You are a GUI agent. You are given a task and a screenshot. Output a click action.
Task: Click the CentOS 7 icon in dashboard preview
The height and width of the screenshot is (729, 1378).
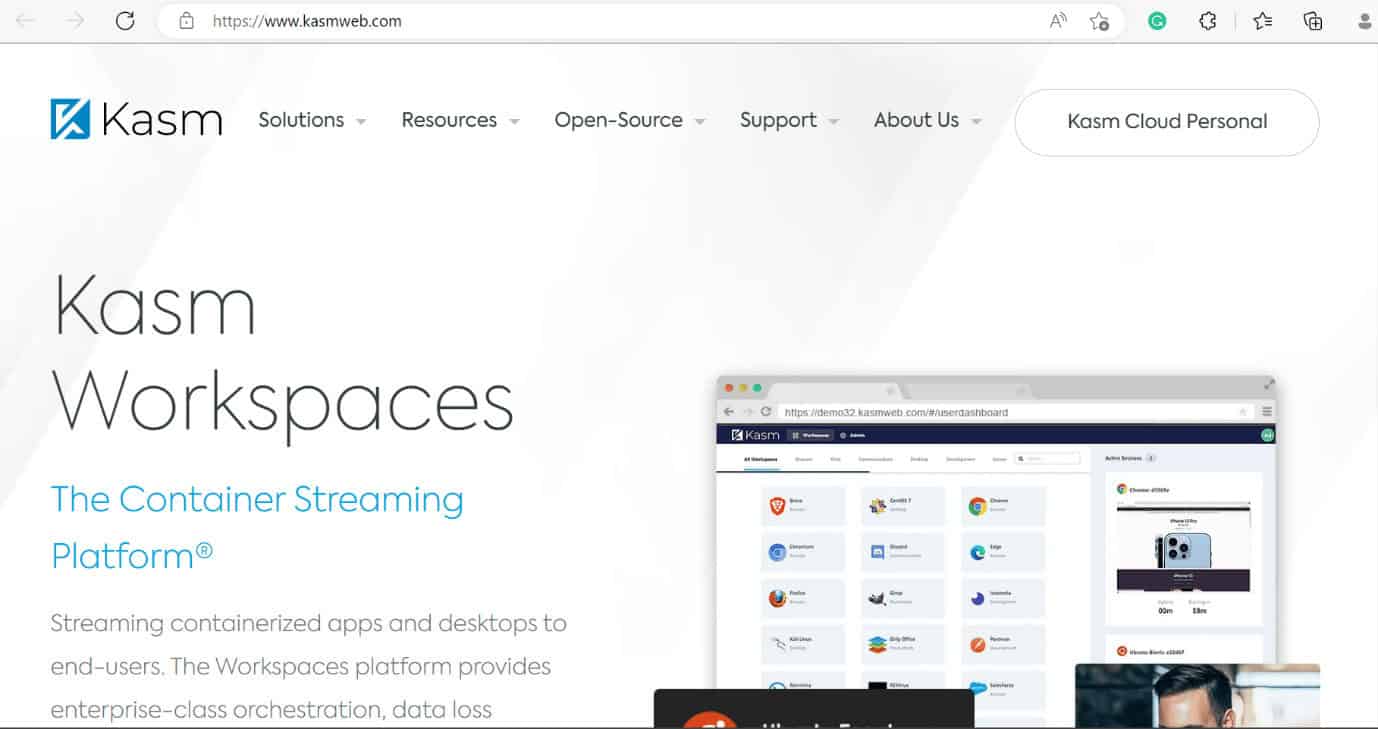point(877,506)
